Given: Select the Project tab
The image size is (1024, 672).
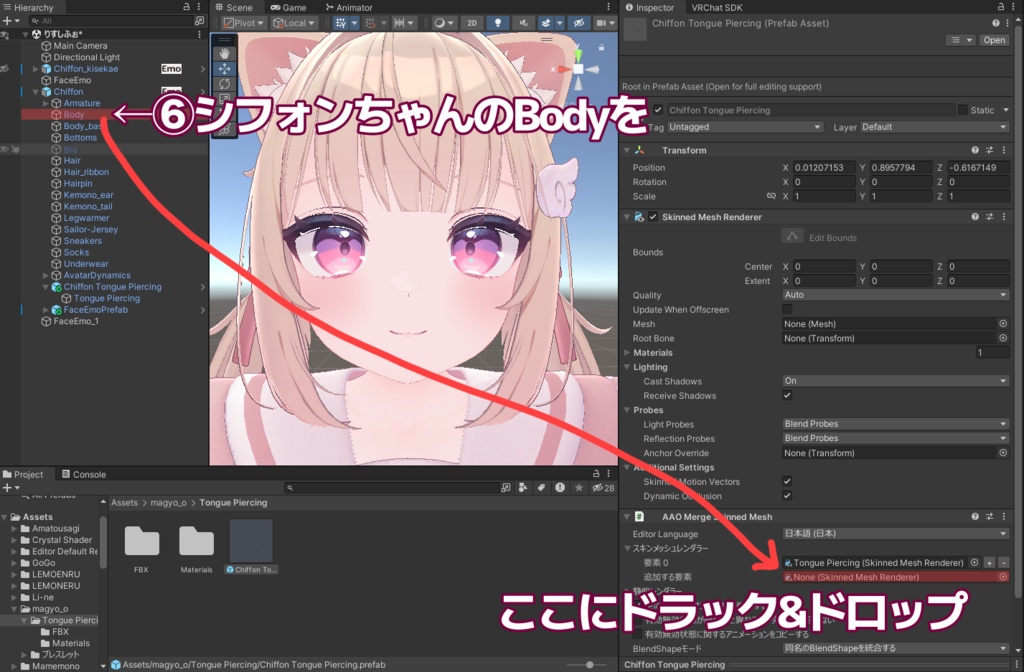Looking at the screenshot, I should point(23,474).
